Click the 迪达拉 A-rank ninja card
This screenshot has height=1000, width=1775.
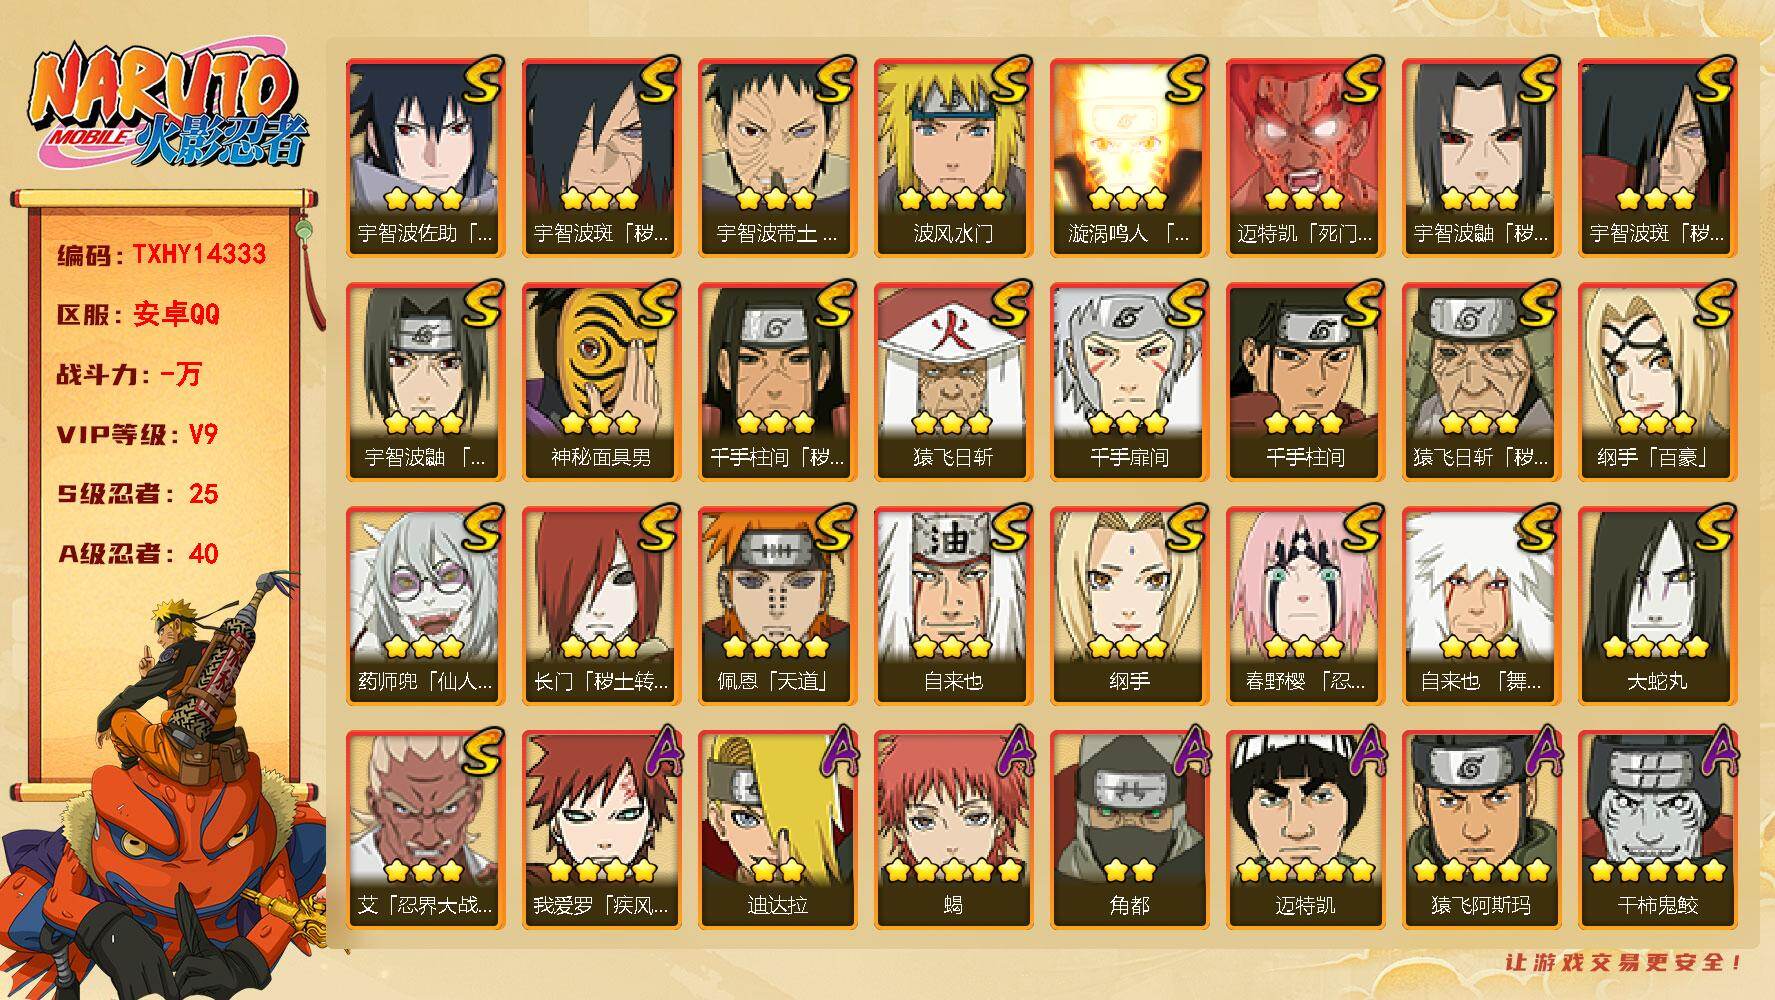coord(777,830)
